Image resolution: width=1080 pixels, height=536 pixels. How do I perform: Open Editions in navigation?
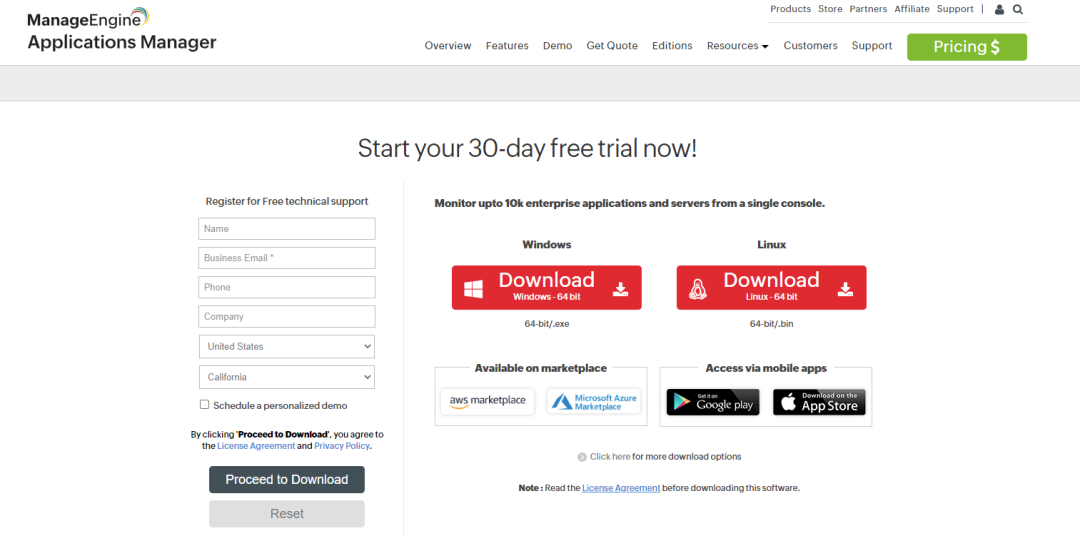[672, 45]
